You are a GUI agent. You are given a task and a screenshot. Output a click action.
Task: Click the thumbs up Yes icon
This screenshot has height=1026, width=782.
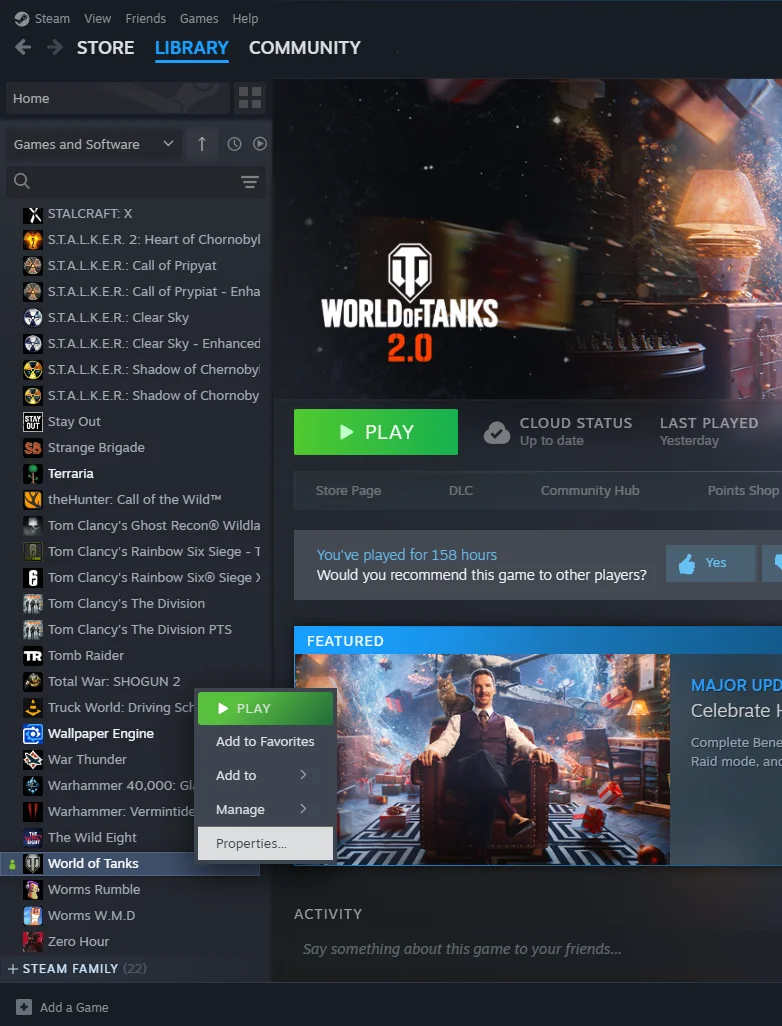[x=687, y=563]
